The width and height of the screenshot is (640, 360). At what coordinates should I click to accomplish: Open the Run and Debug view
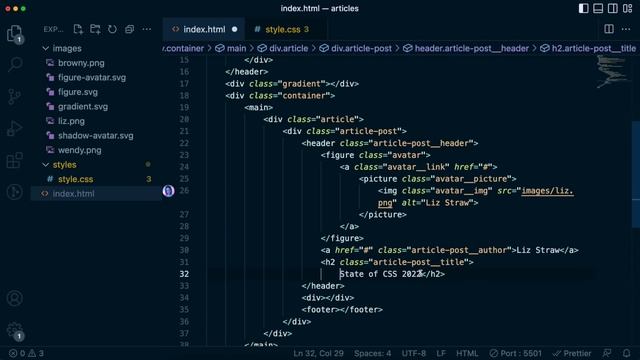pos(15,128)
